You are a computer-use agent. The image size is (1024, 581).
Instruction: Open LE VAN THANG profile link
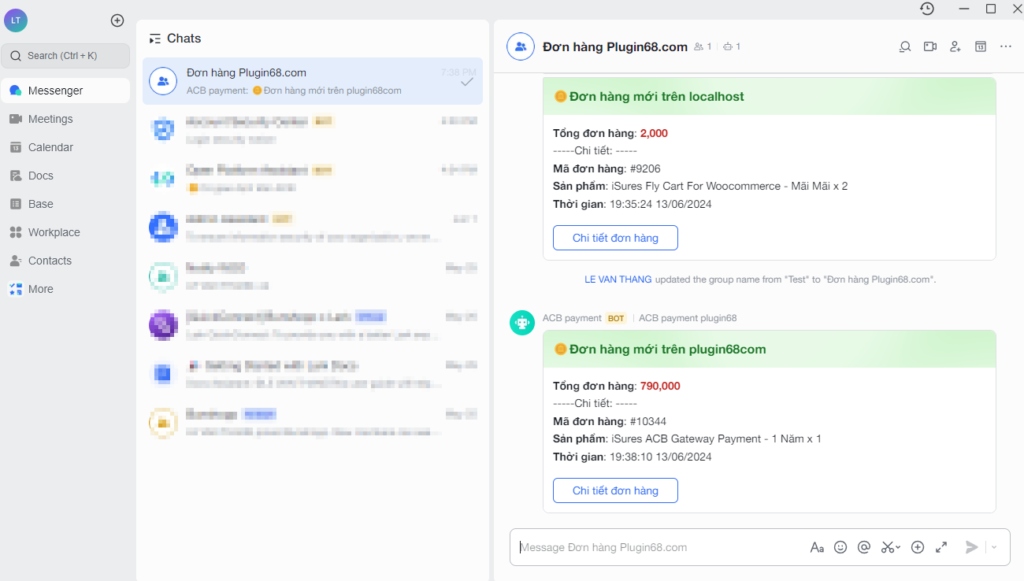pos(618,279)
